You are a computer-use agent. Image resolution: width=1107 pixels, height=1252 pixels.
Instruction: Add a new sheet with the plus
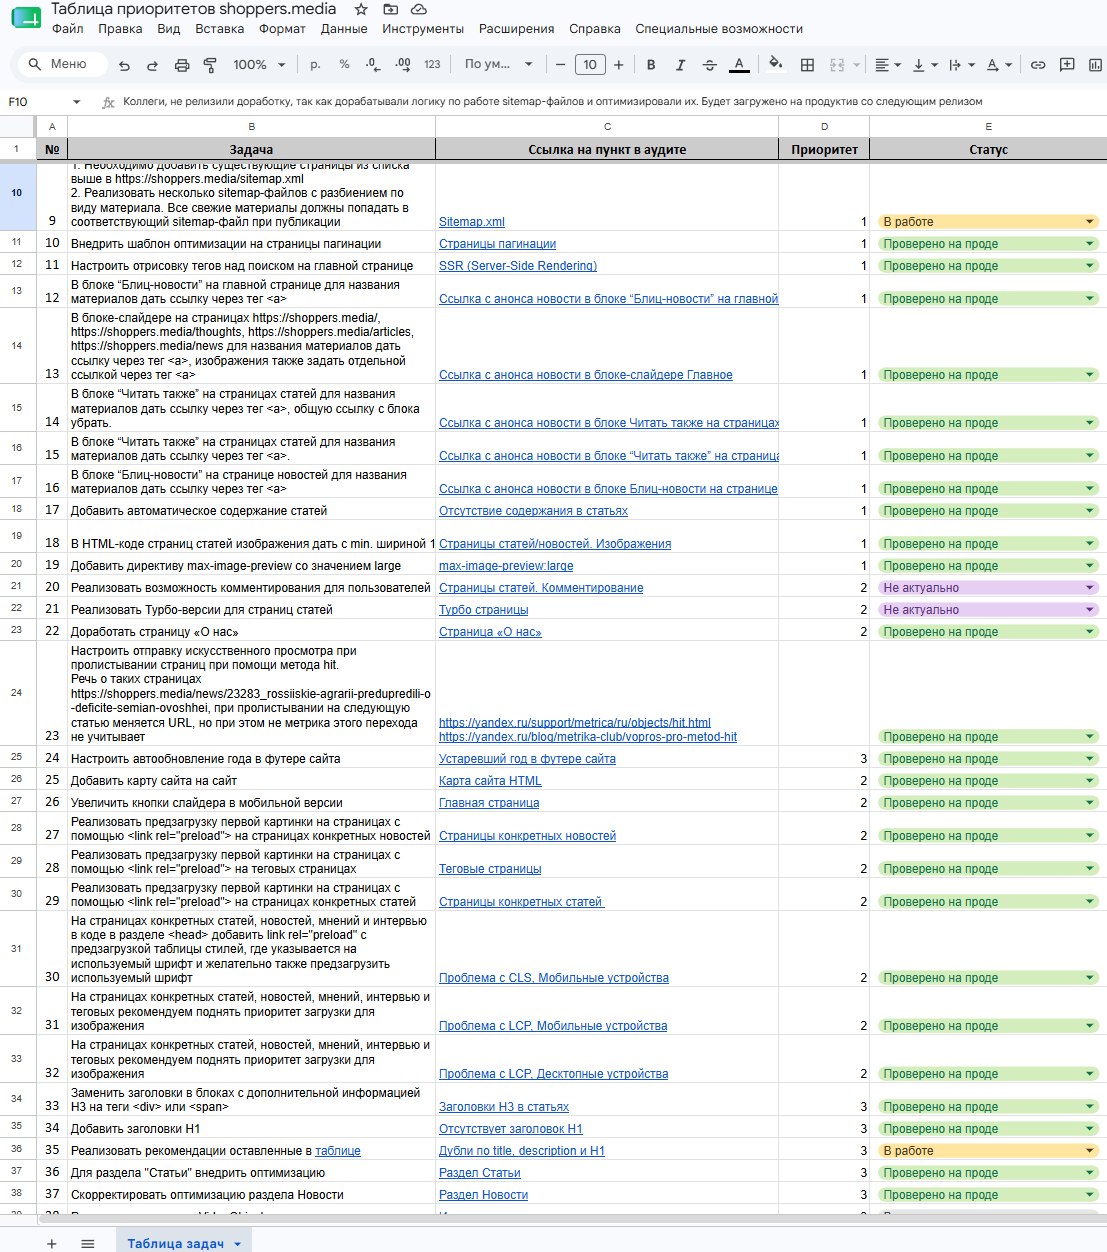(52, 1243)
